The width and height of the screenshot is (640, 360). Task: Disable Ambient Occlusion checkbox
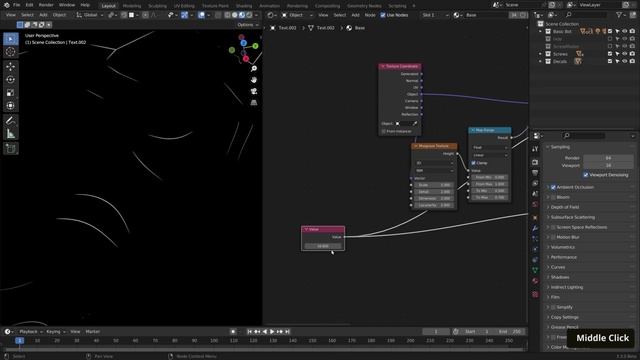point(553,187)
